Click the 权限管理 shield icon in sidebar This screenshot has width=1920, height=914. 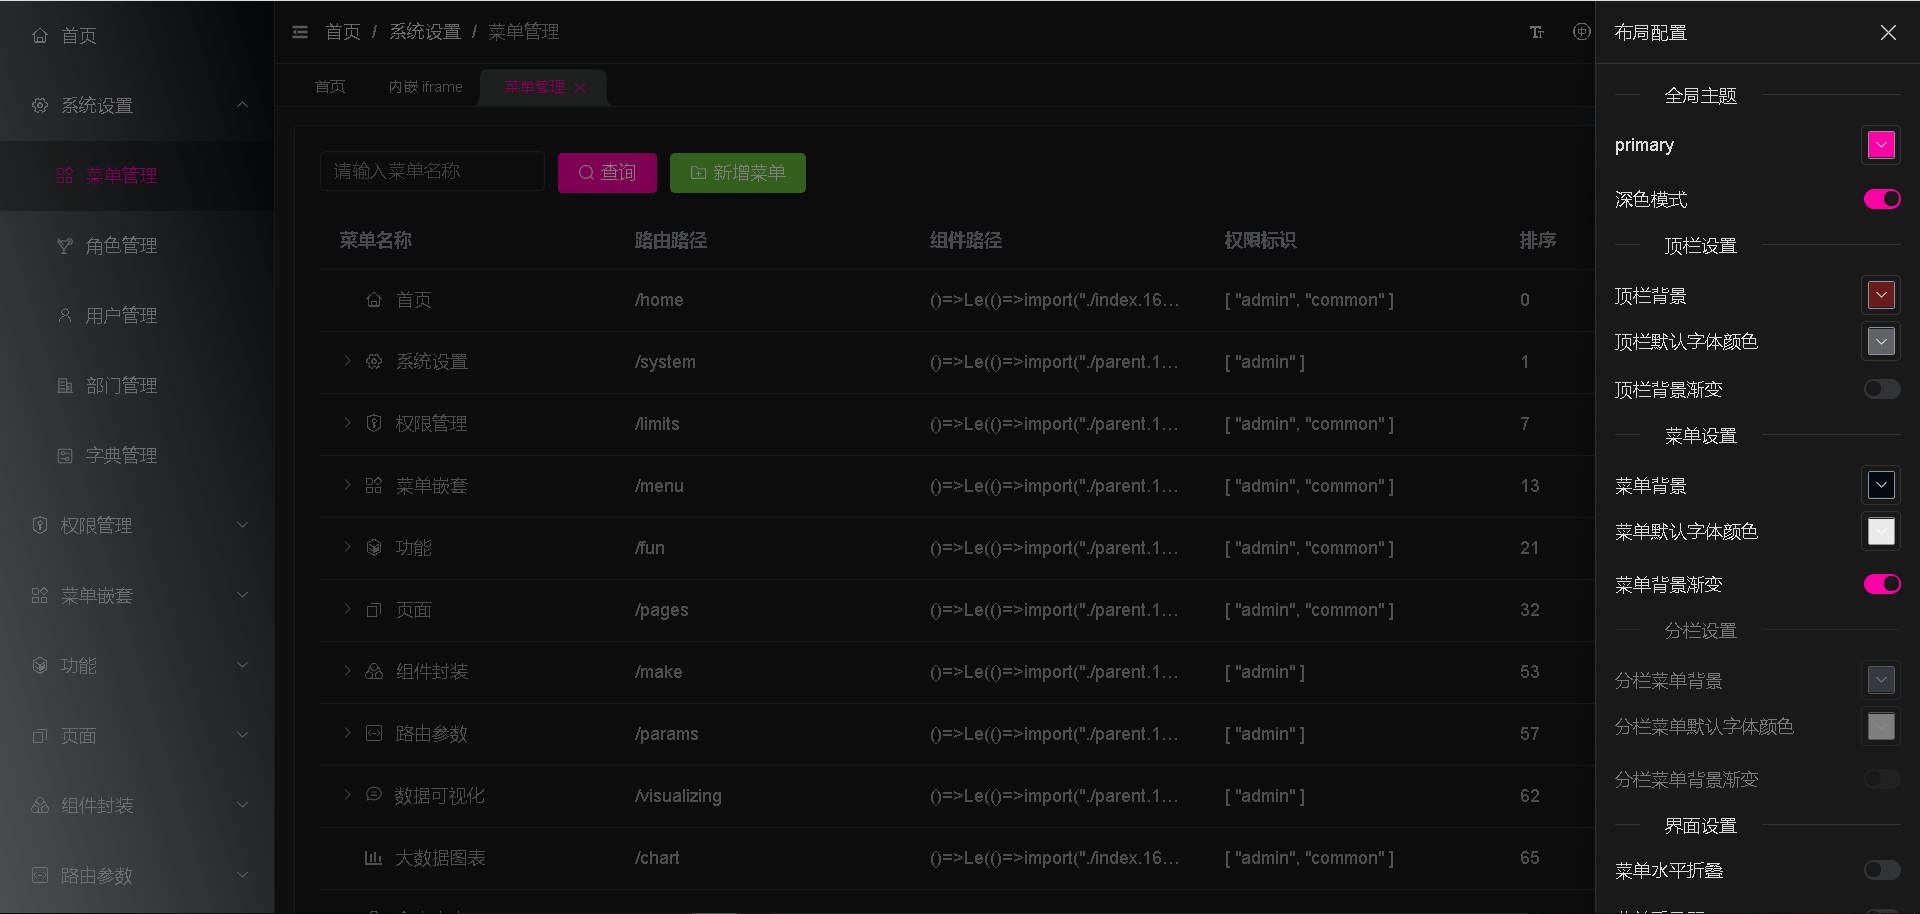pos(40,525)
